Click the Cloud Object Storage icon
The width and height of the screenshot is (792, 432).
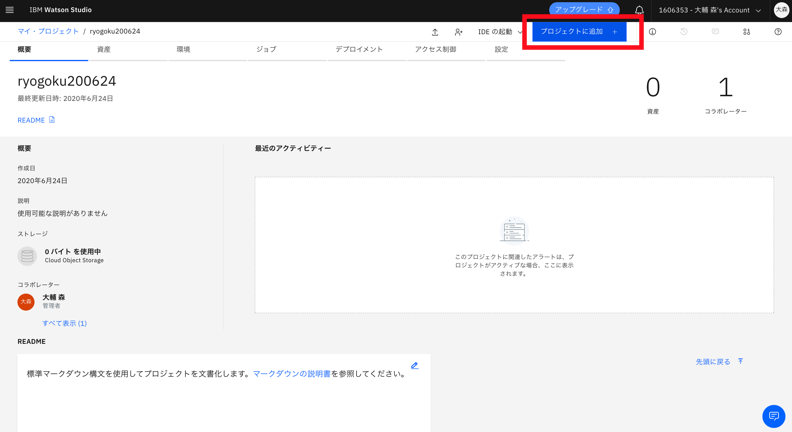(27, 256)
